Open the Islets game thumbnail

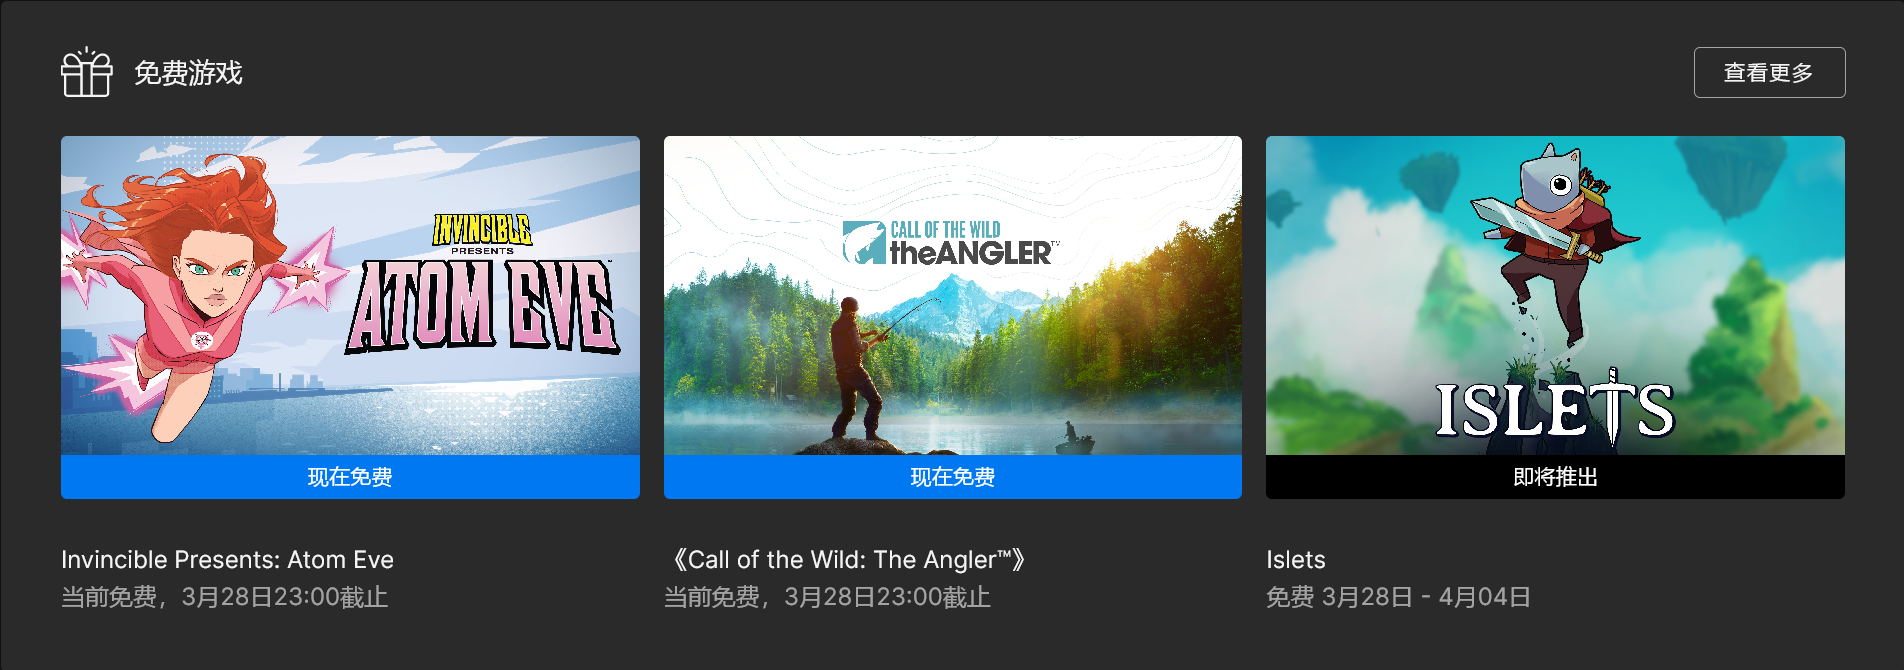(x=1555, y=296)
